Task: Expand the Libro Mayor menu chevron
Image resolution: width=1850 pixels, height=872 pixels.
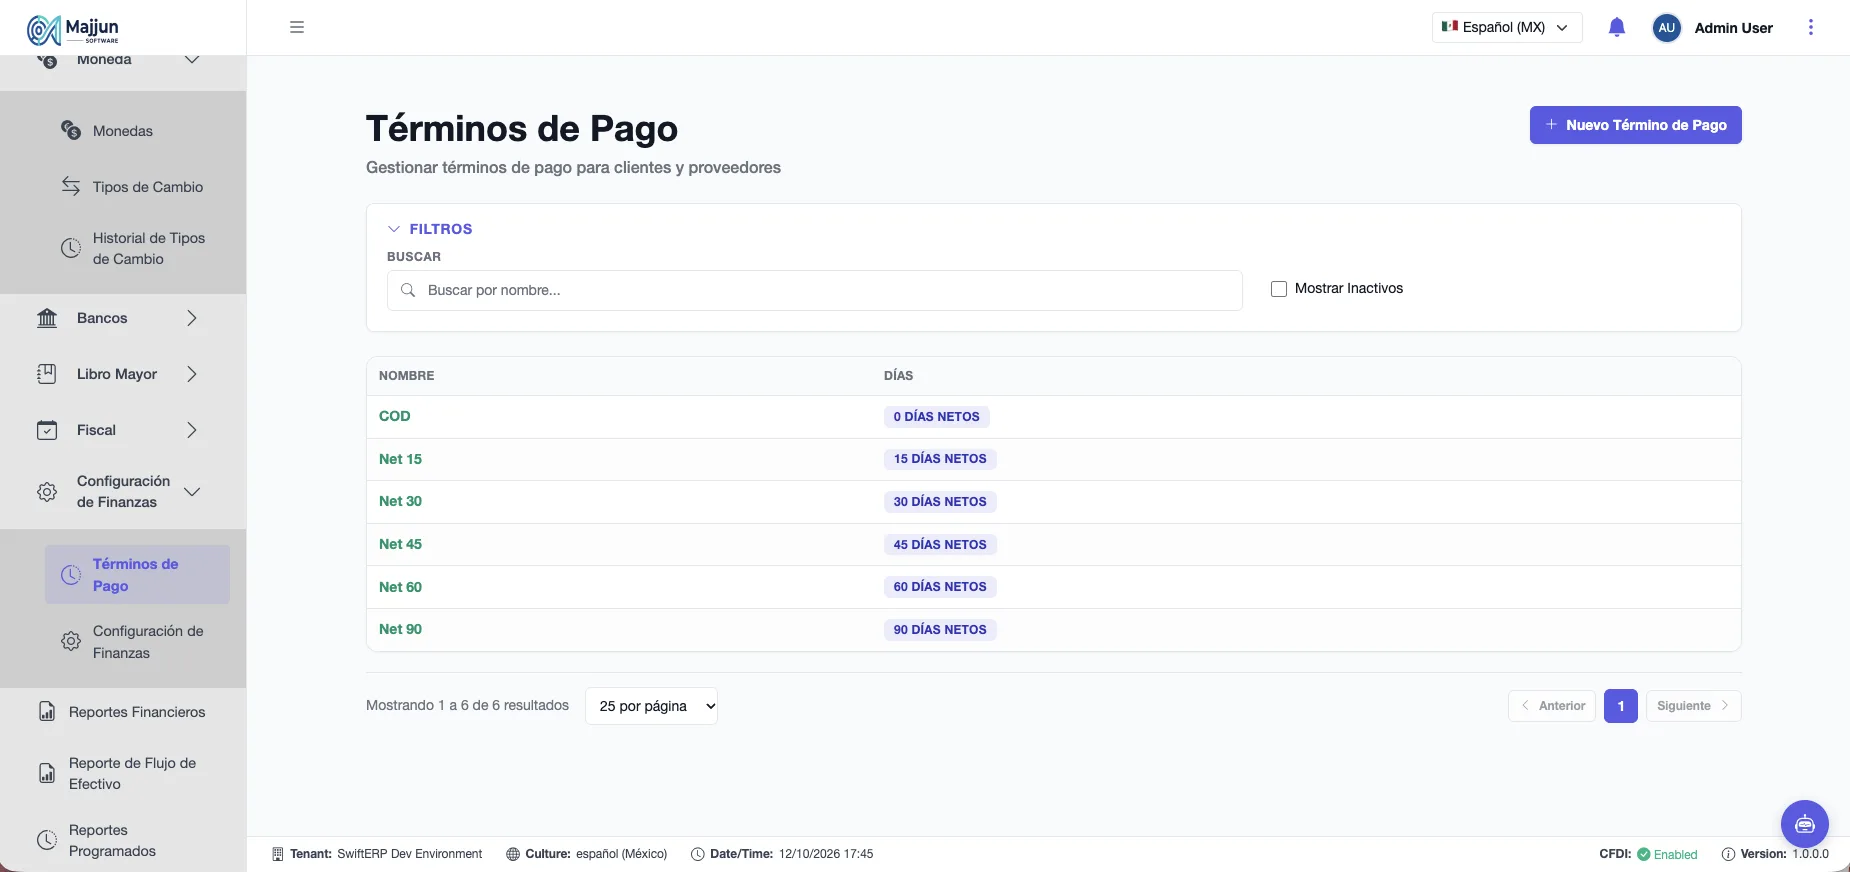Action: click(192, 374)
